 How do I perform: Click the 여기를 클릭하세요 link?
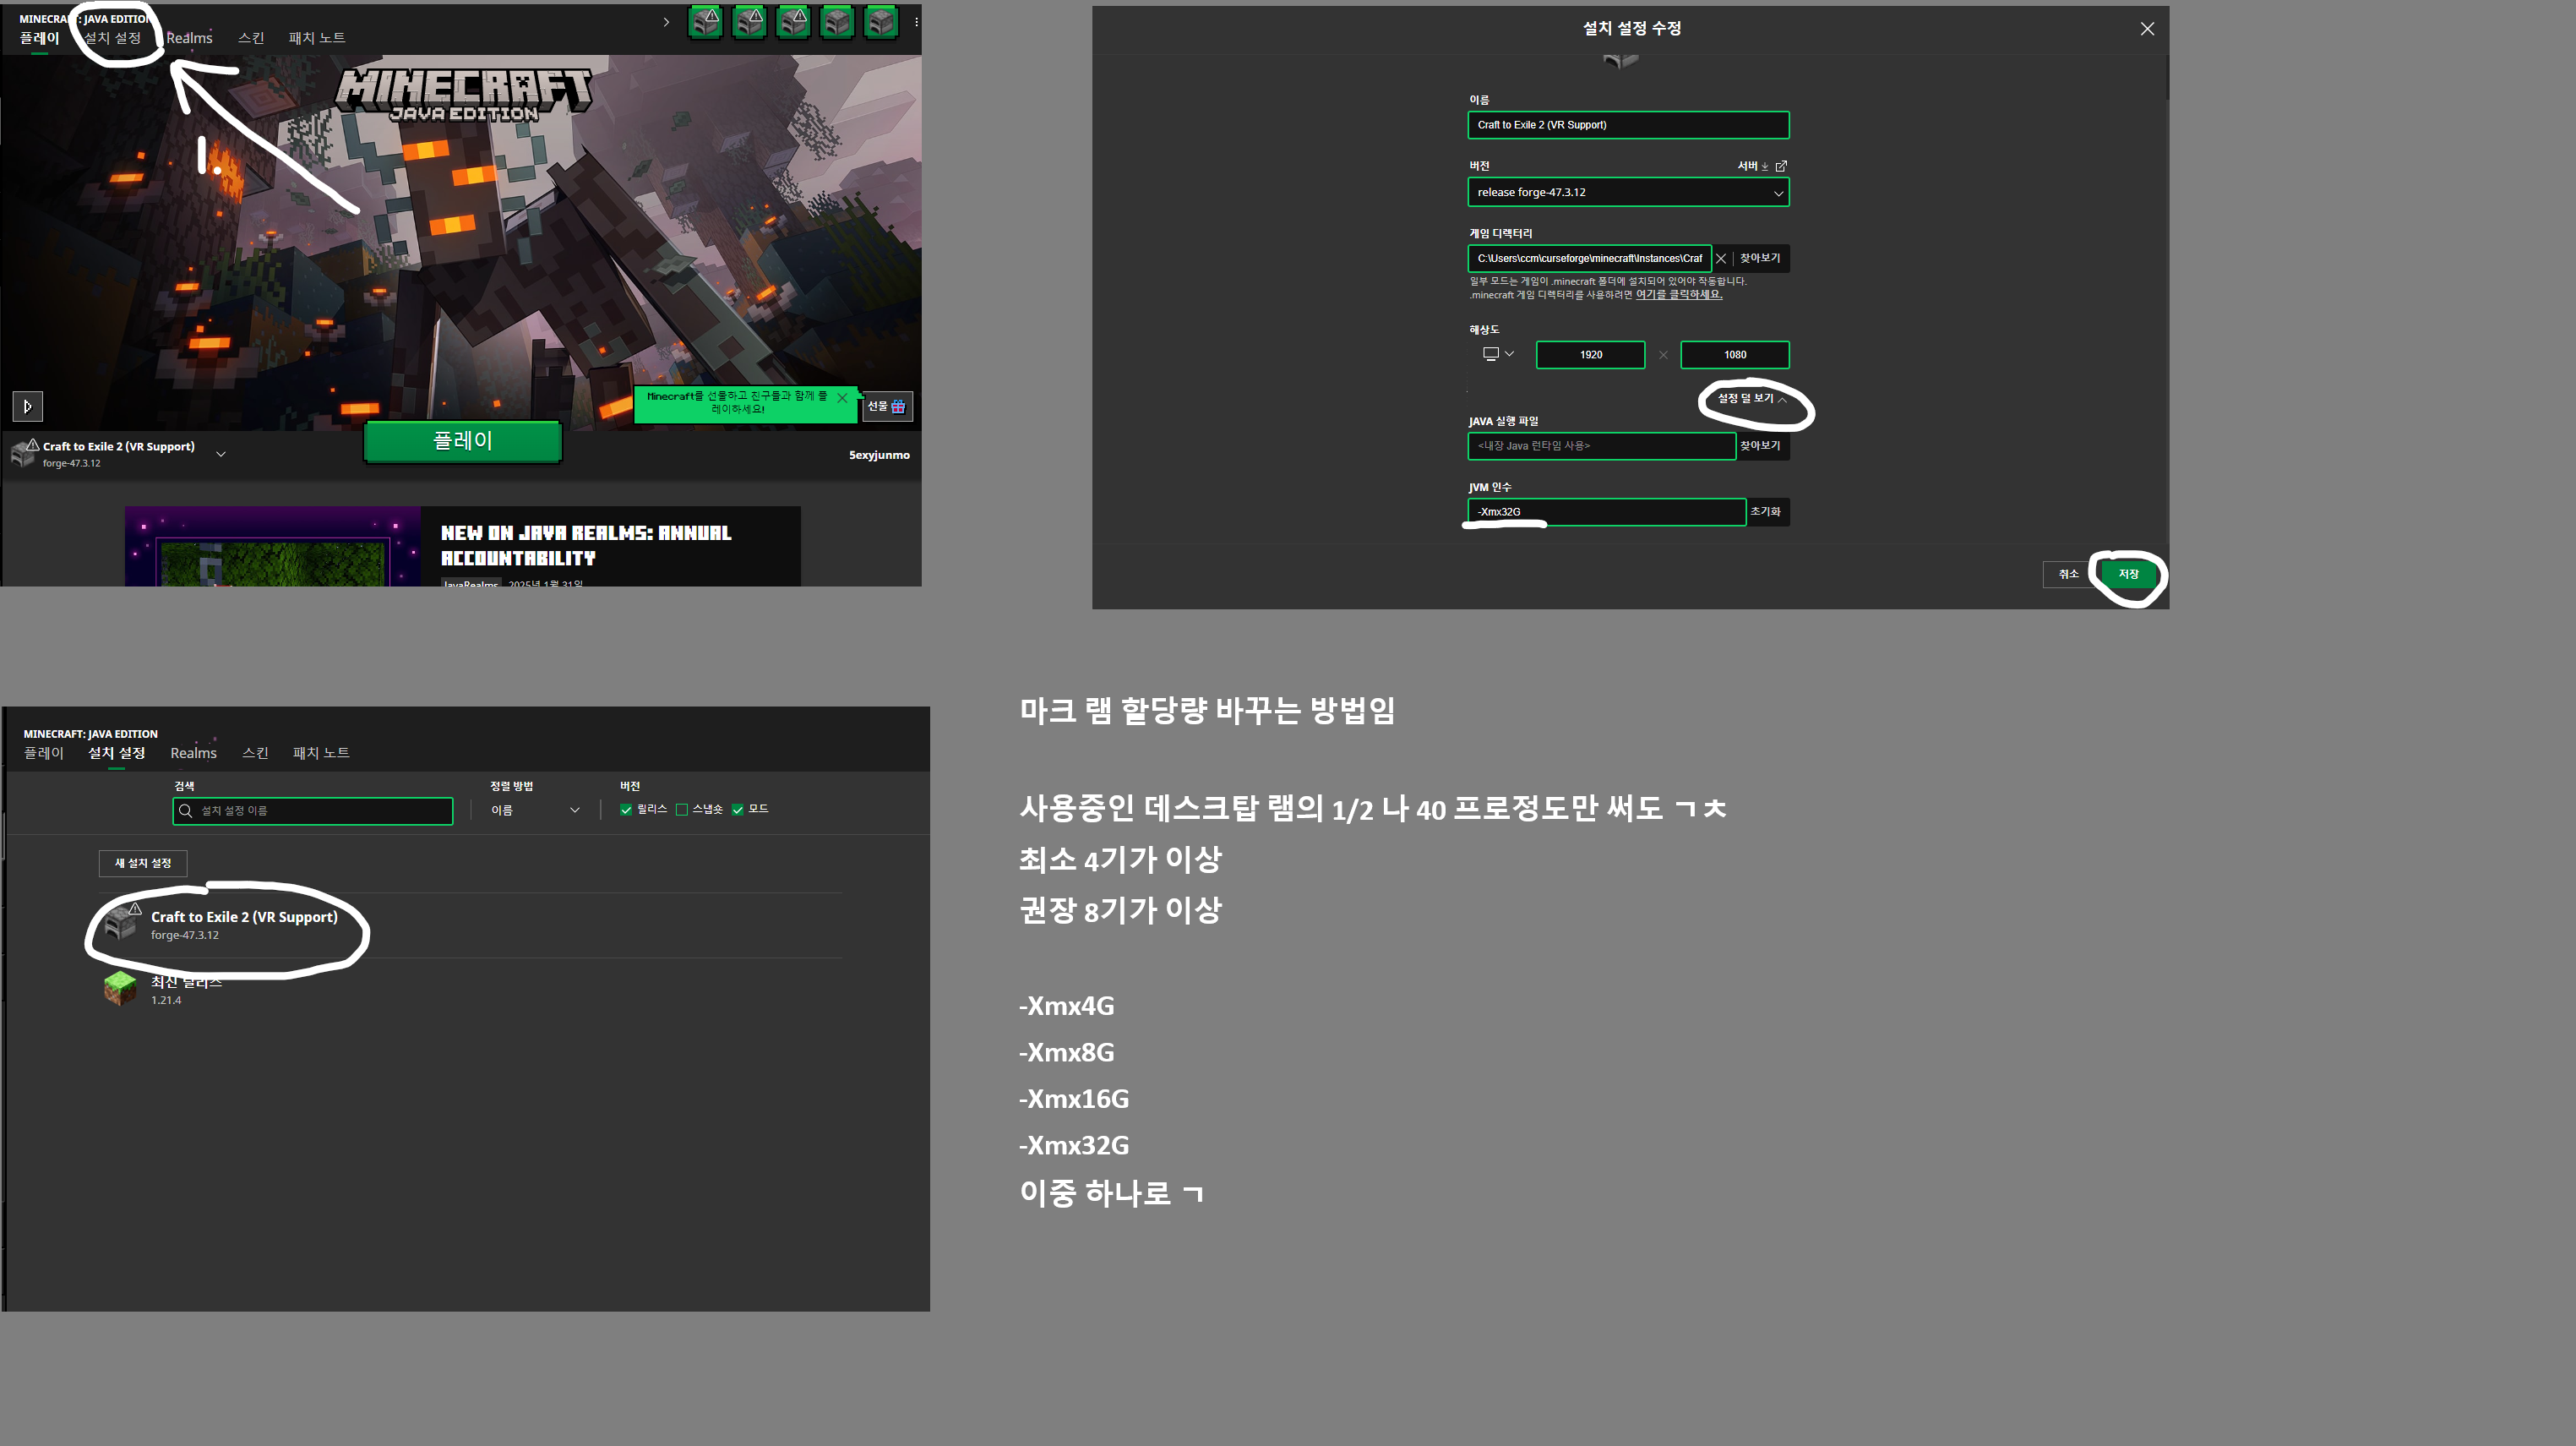[1678, 295]
